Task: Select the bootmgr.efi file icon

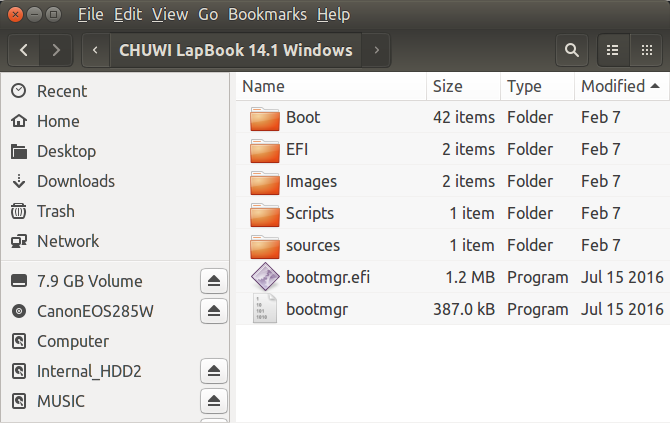Action: click(x=265, y=277)
